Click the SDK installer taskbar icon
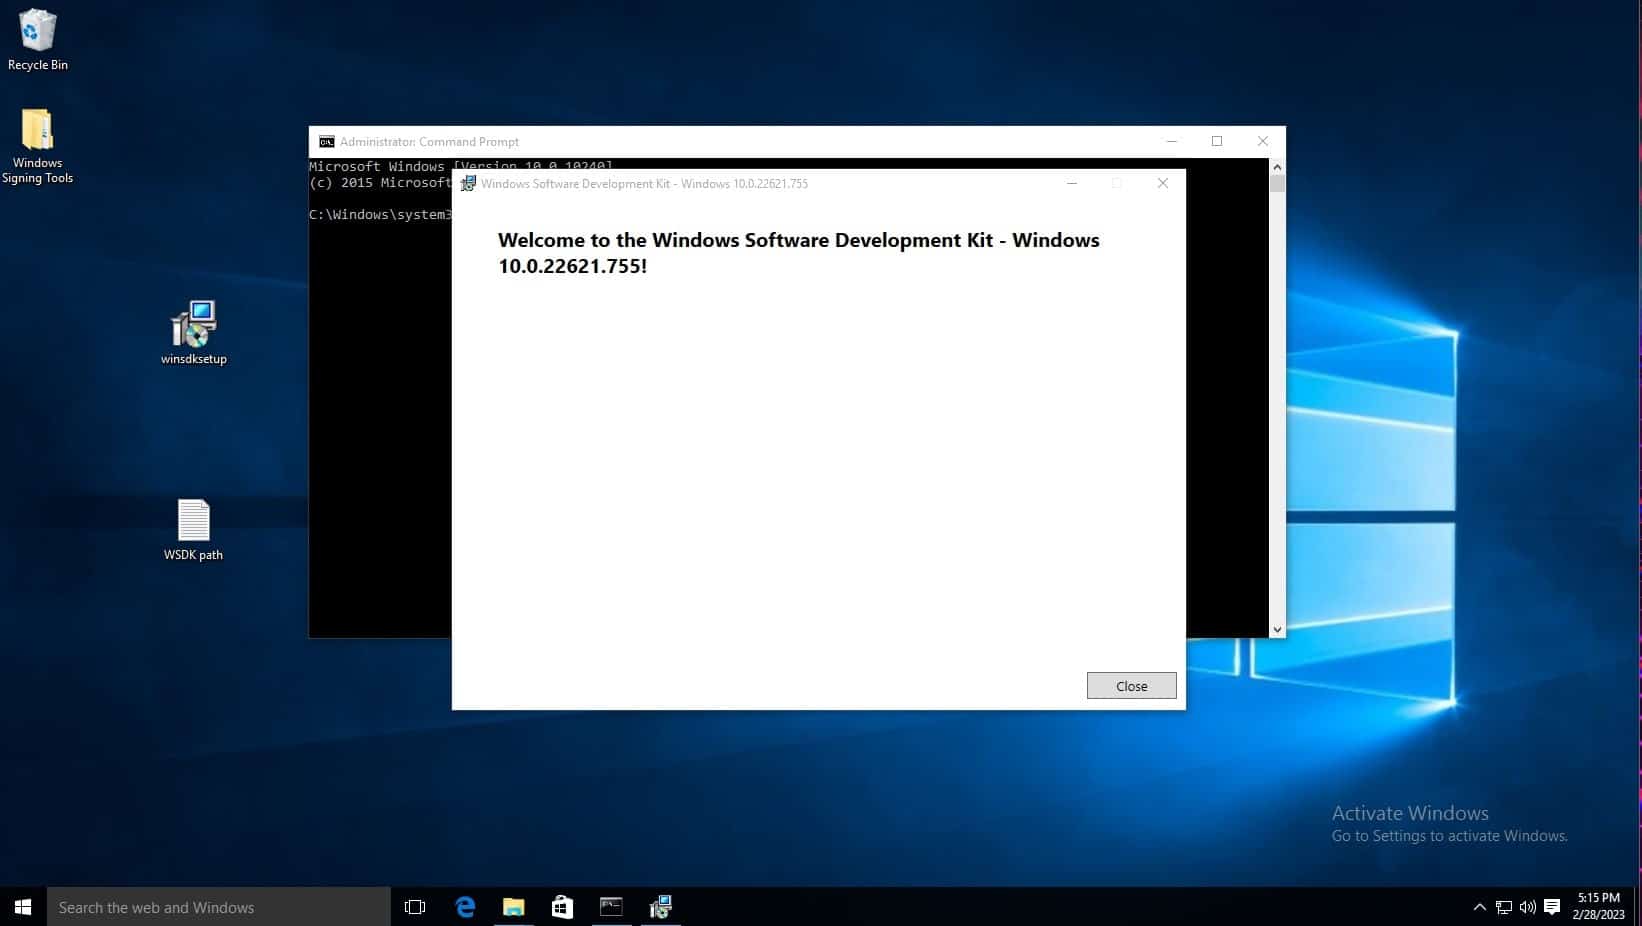The height and width of the screenshot is (926, 1642). pos(660,907)
